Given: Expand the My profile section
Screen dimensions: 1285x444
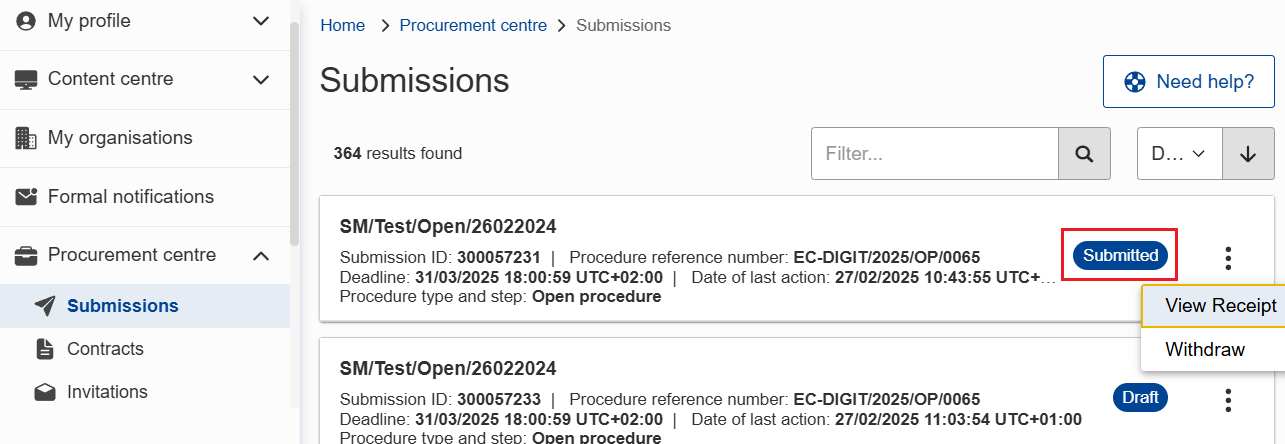Looking at the screenshot, I should [x=261, y=21].
